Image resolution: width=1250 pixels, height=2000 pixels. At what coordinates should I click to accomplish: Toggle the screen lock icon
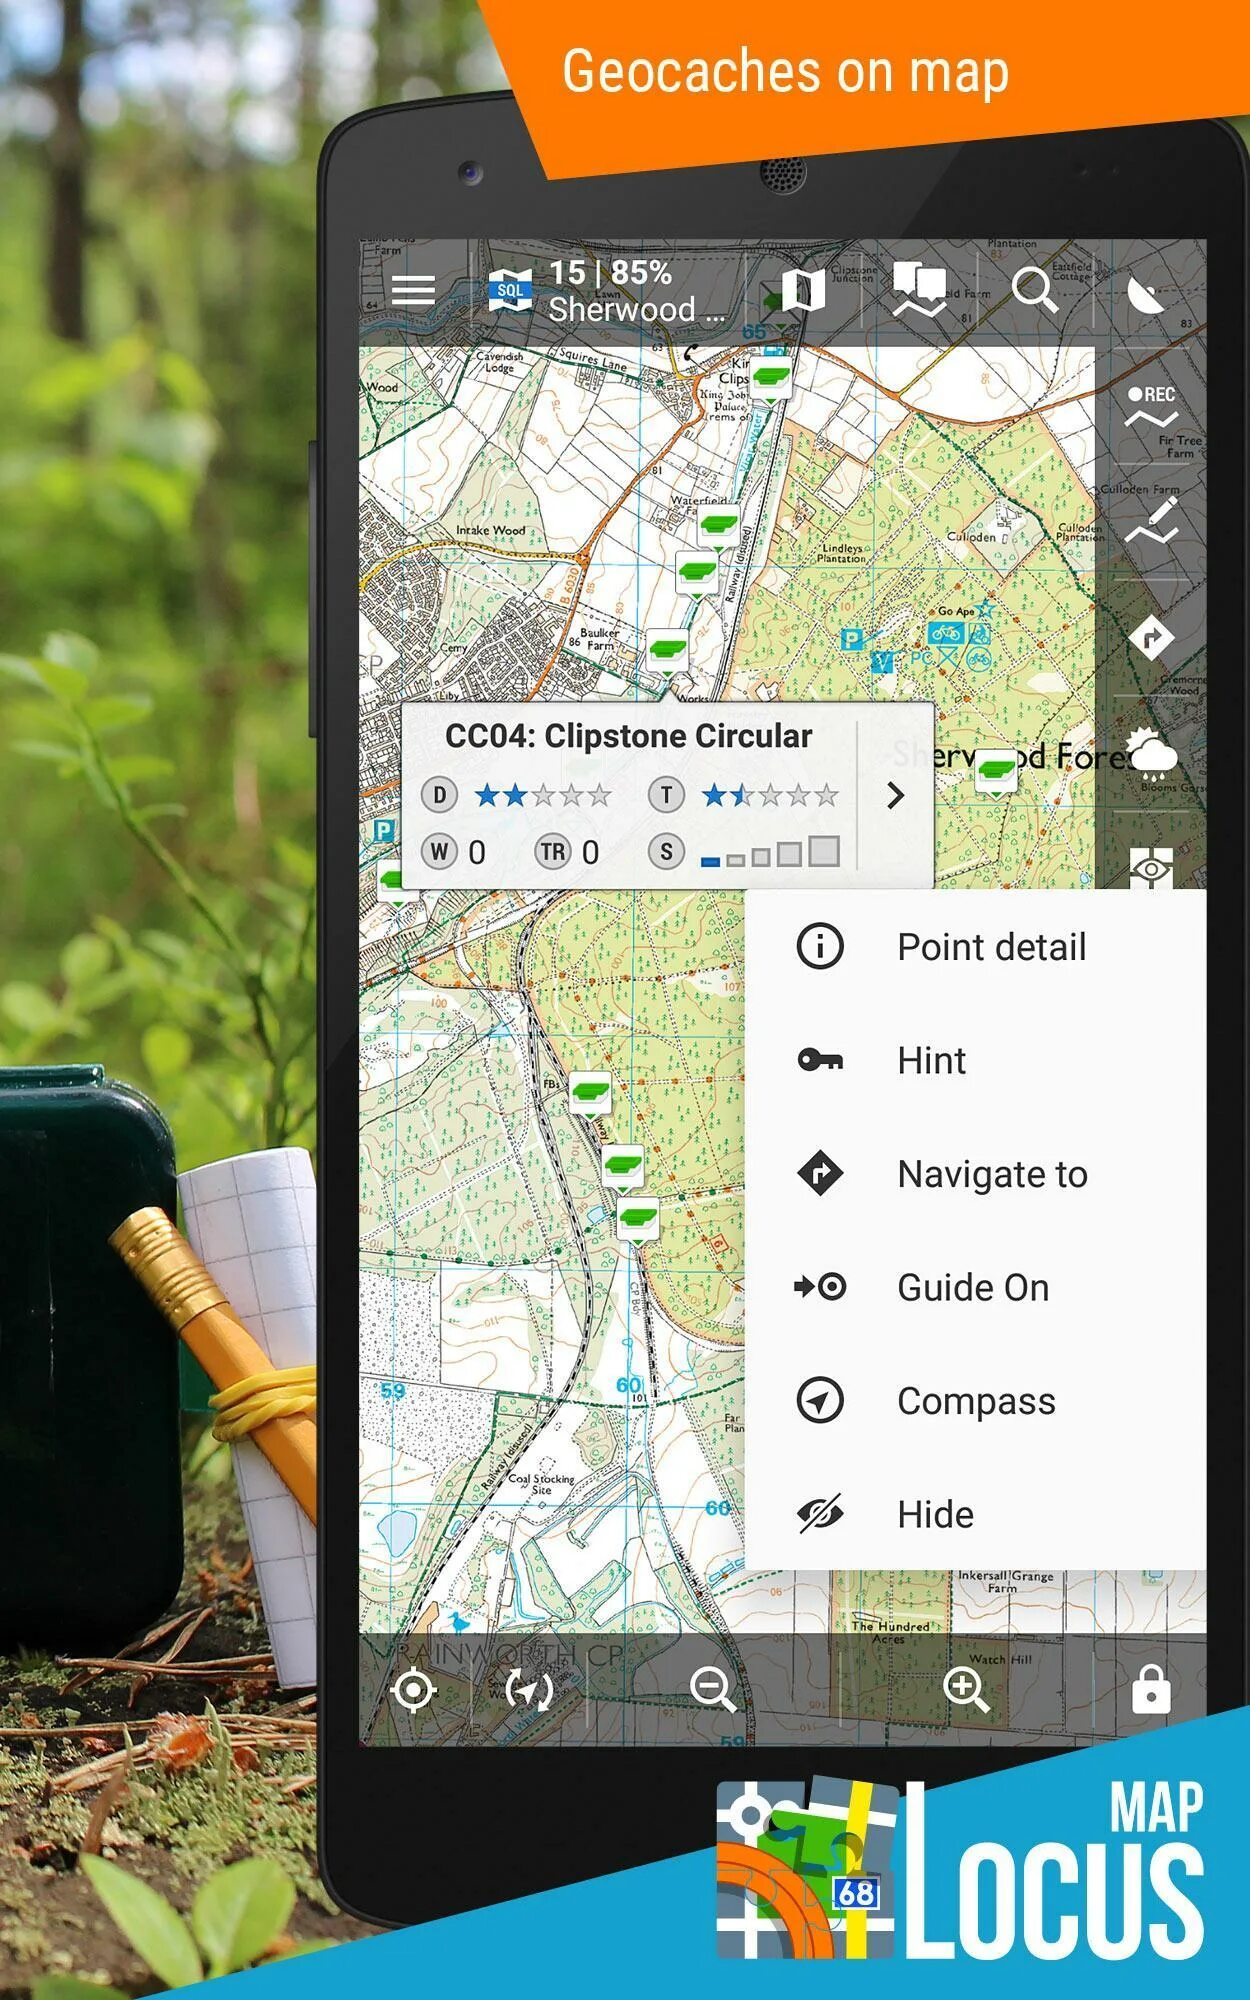click(x=1151, y=1690)
